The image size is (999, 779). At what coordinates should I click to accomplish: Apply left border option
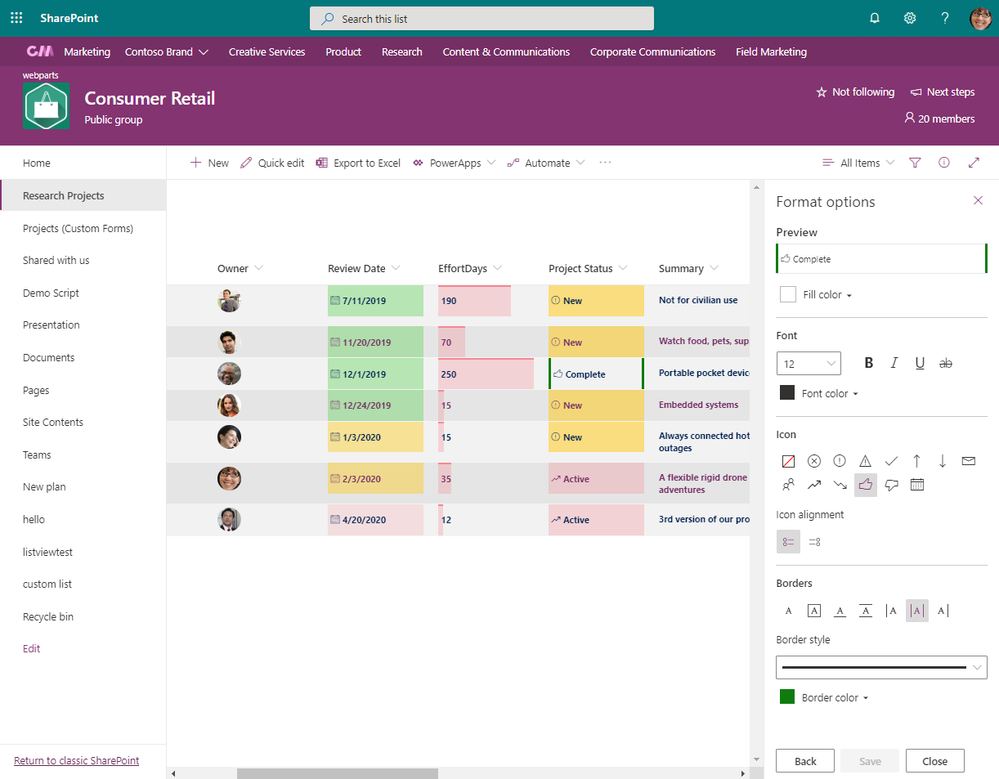tap(891, 611)
